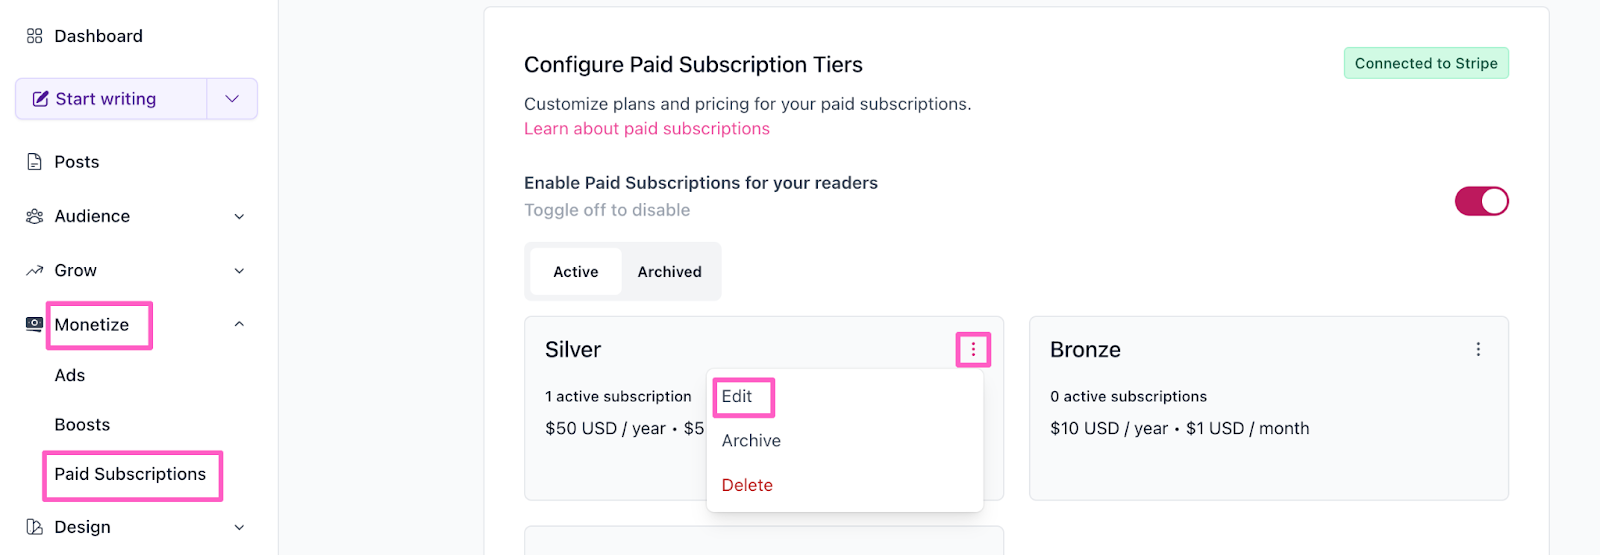Viewport: 1600px width, 555px height.
Task: Choose Edit from the Silver menu
Action: click(x=737, y=397)
